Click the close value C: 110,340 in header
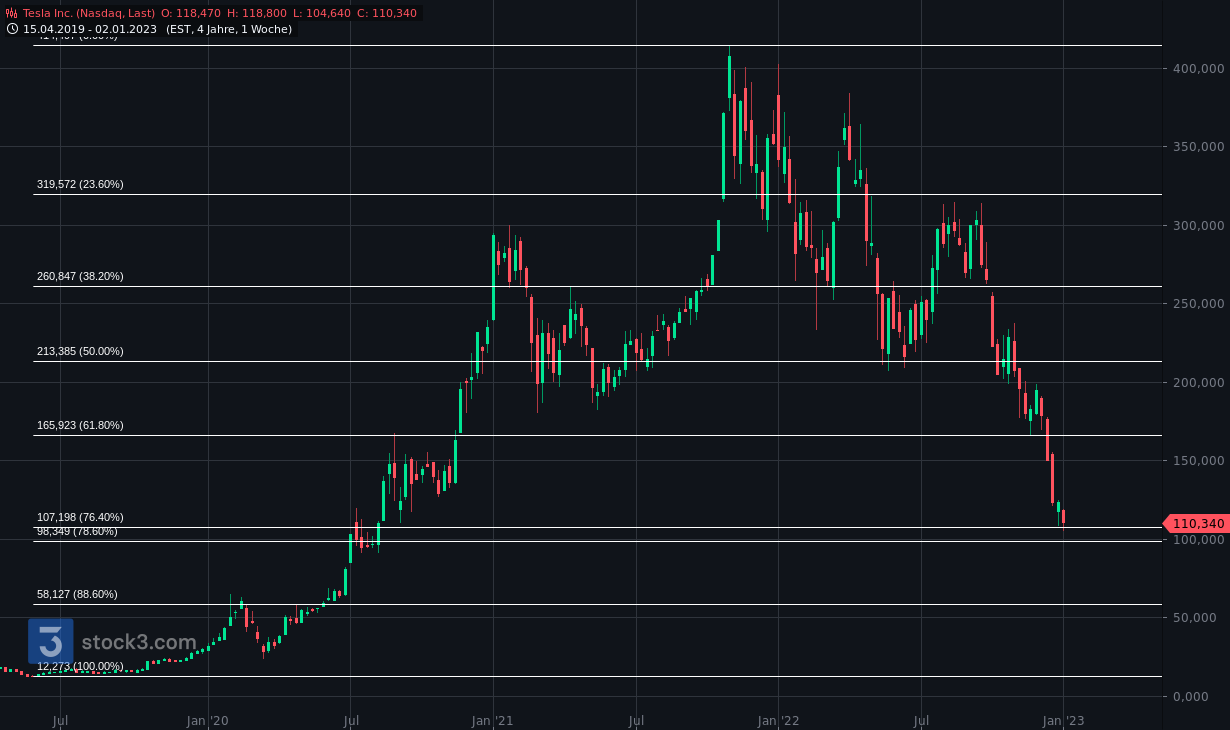 click(387, 13)
